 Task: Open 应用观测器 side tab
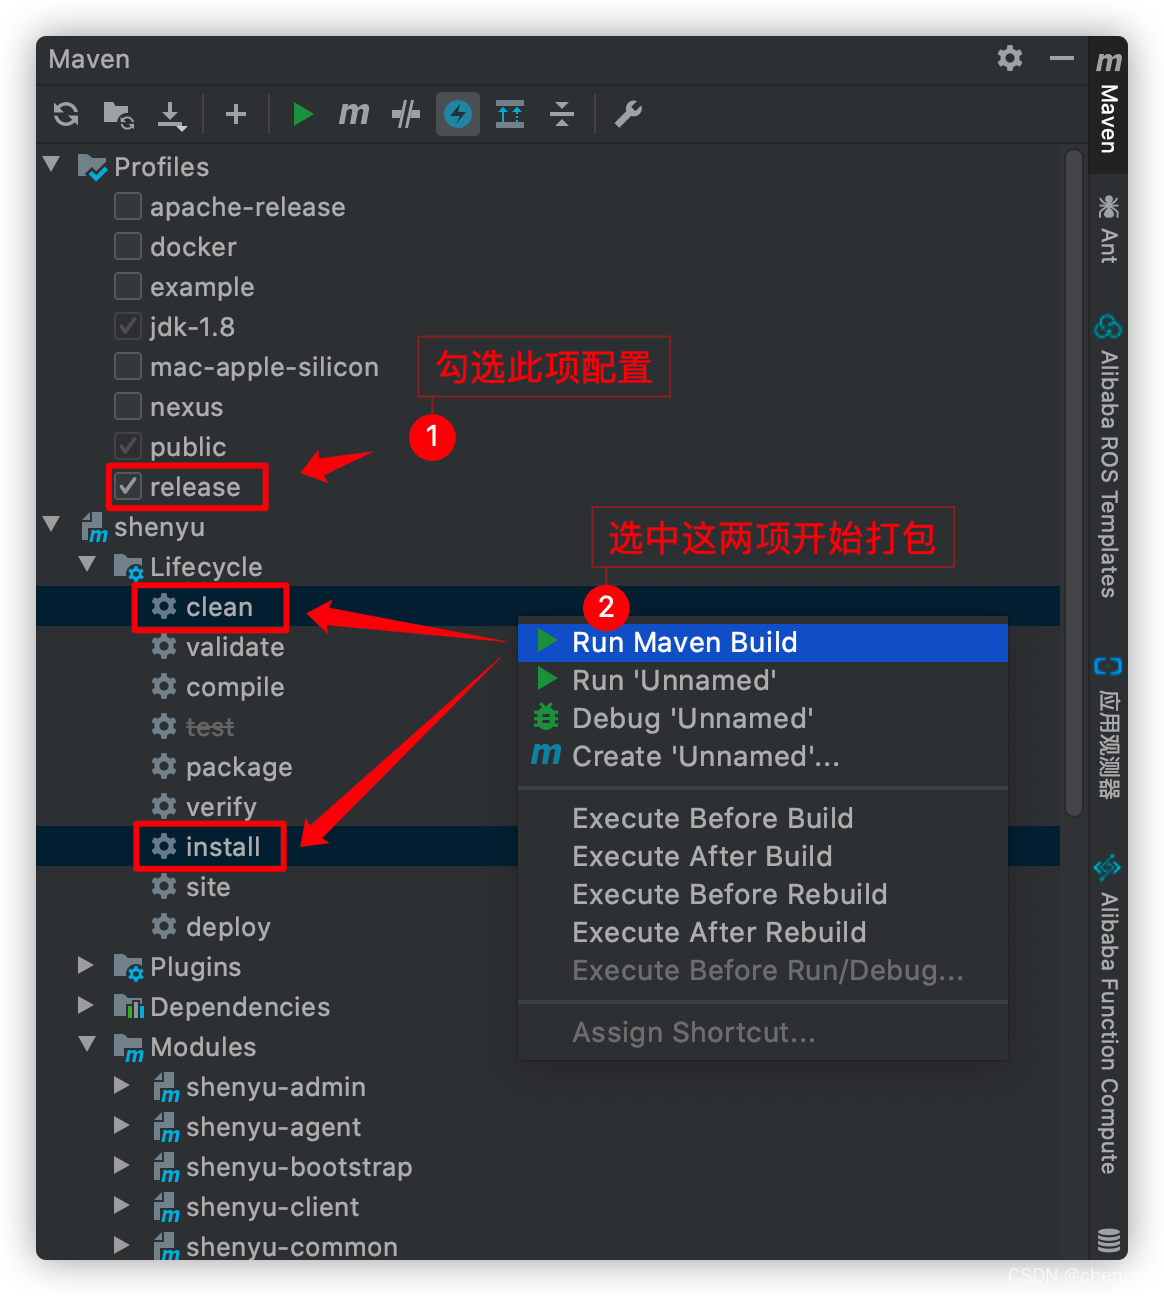(x=1108, y=727)
